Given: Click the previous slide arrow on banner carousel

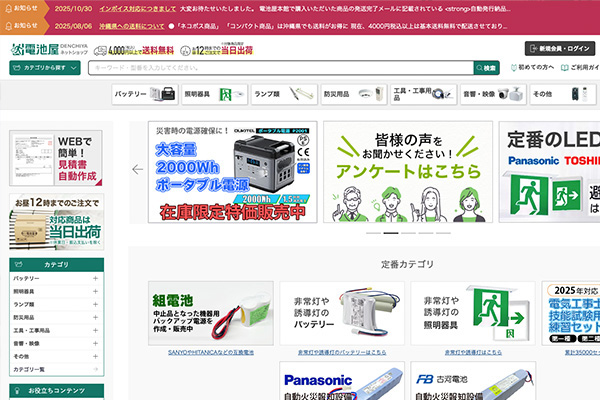Looking at the screenshot, I should coord(138,169).
